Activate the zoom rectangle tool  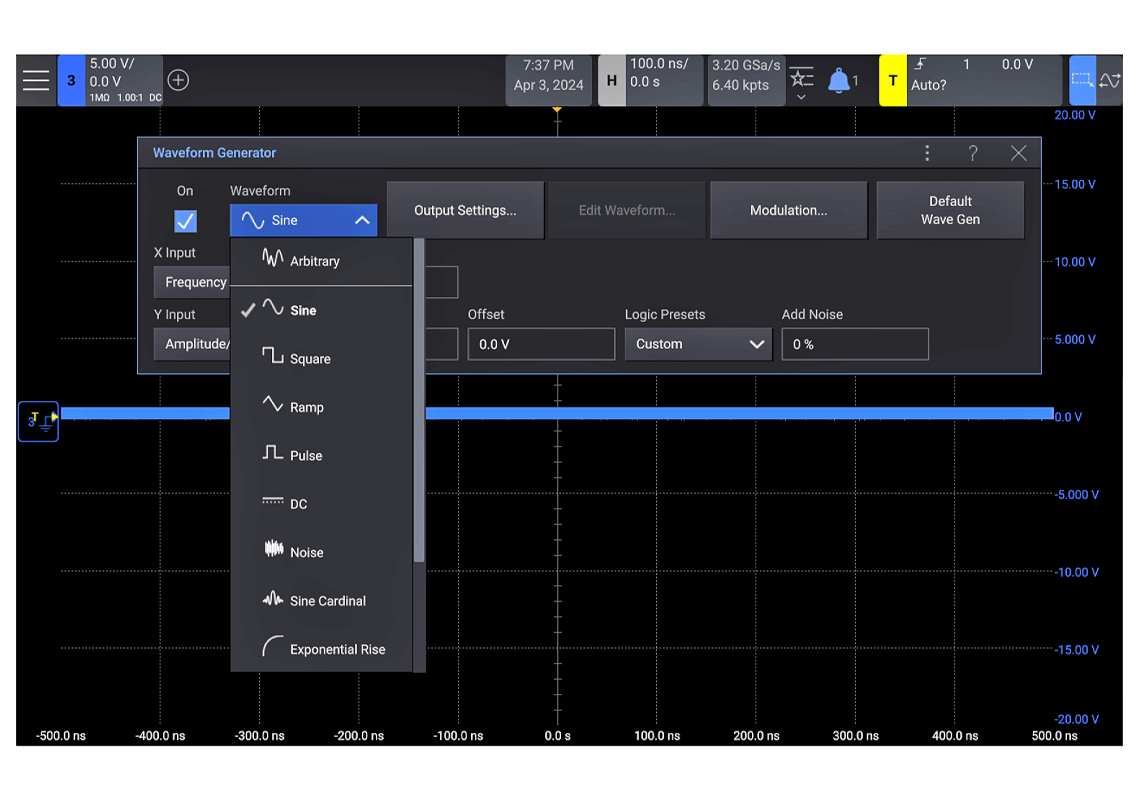click(x=1081, y=80)
